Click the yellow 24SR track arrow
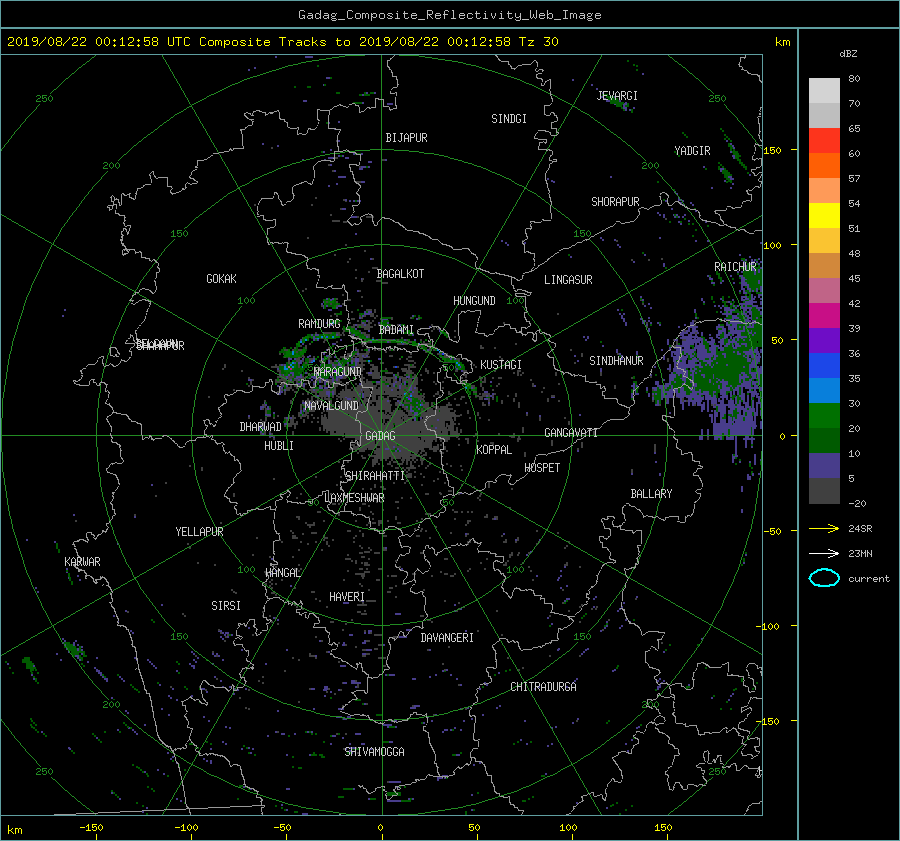The height and width of the screenshot is (841, 900). click(824, 528)
